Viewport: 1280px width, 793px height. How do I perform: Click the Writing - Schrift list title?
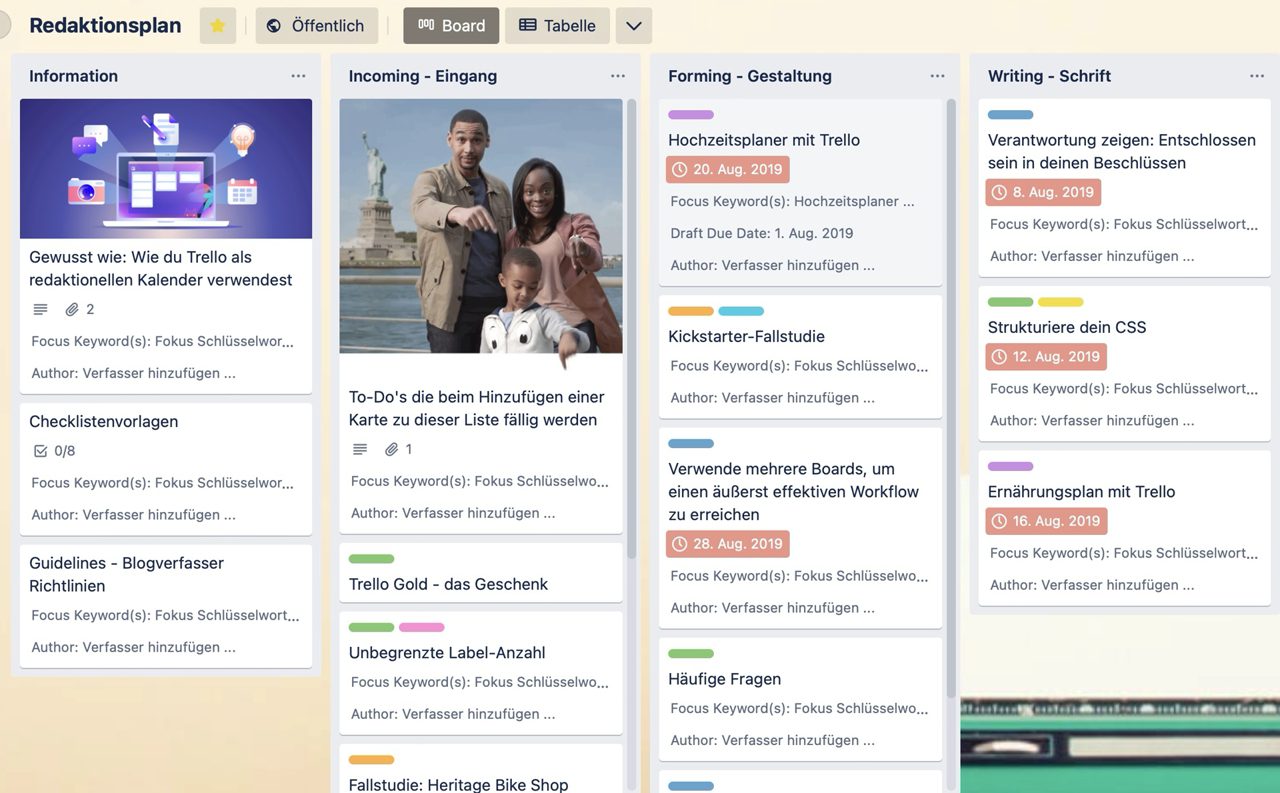tap(1049, 76)
